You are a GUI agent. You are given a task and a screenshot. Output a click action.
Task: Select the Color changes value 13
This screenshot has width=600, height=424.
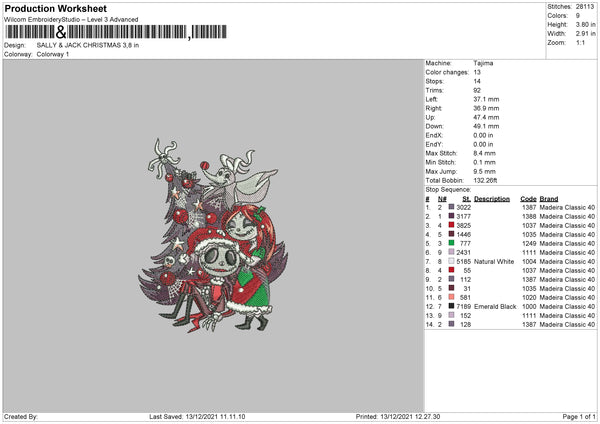(x=477, y=72)
